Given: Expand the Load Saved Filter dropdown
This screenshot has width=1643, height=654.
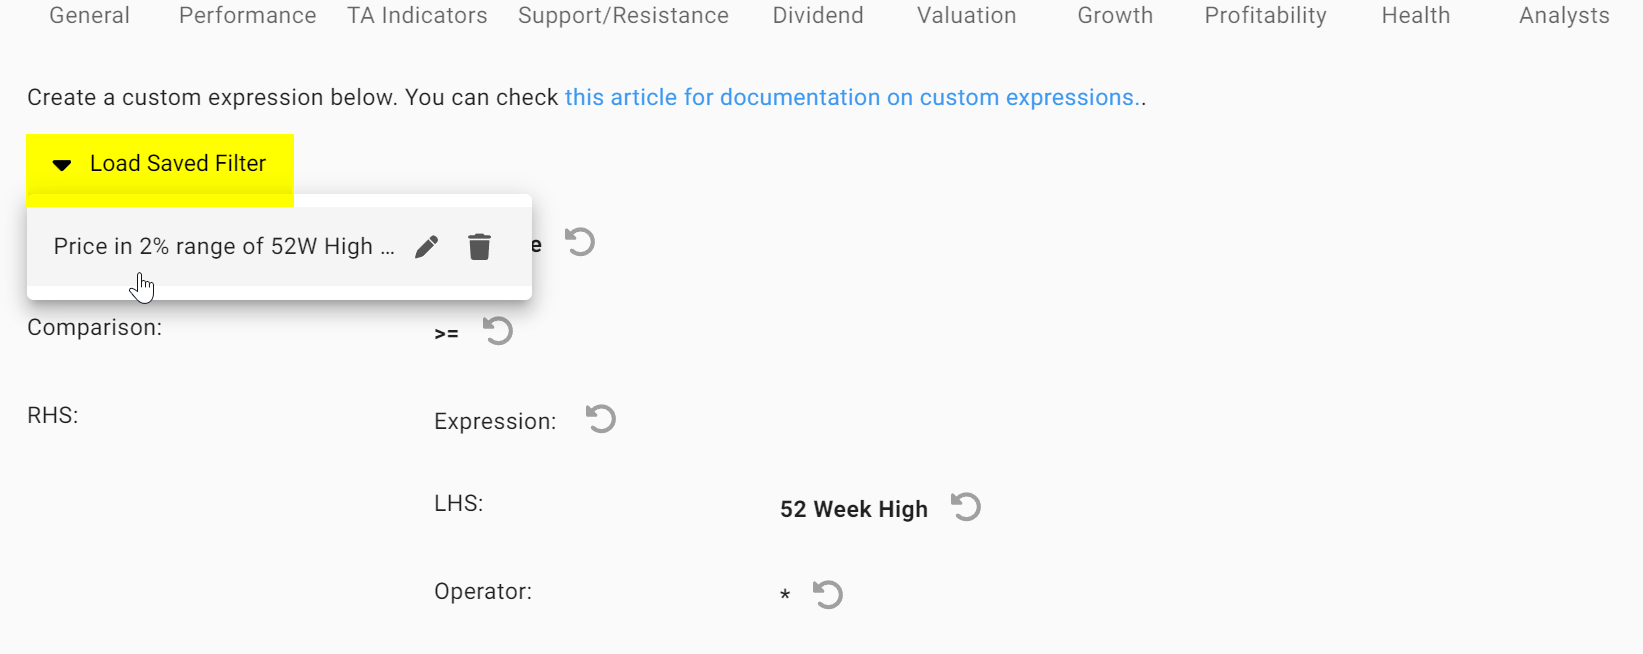Looking at the screenshot, I should (x=160, y=164).
